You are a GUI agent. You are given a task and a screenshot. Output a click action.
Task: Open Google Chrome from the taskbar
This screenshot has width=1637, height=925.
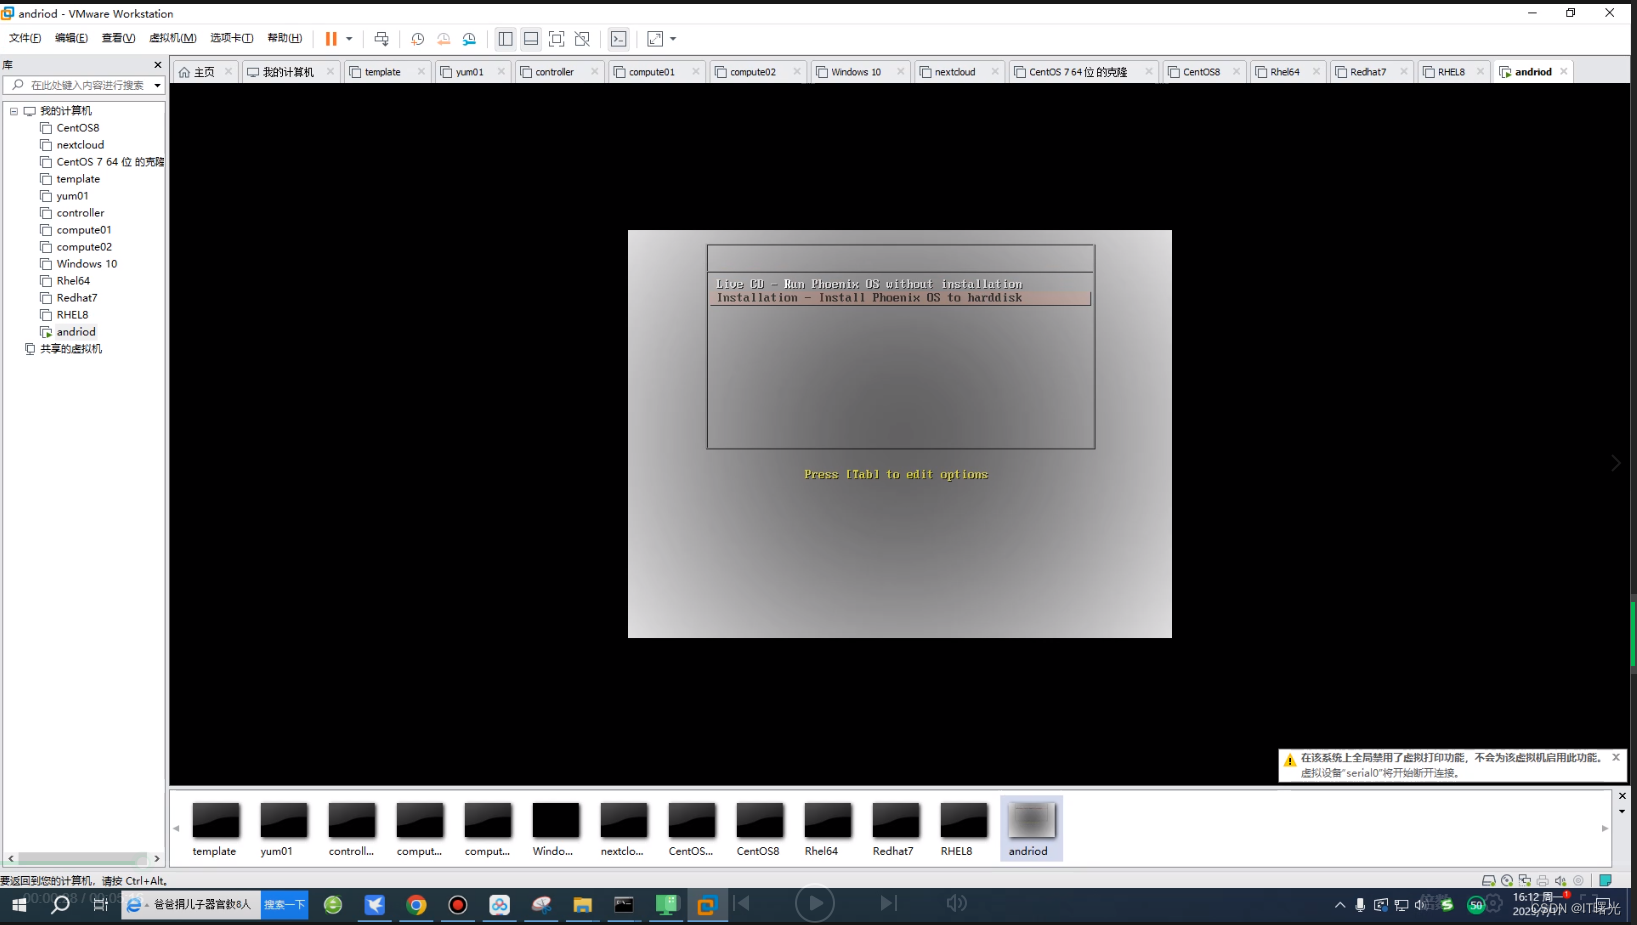point(416,905)
